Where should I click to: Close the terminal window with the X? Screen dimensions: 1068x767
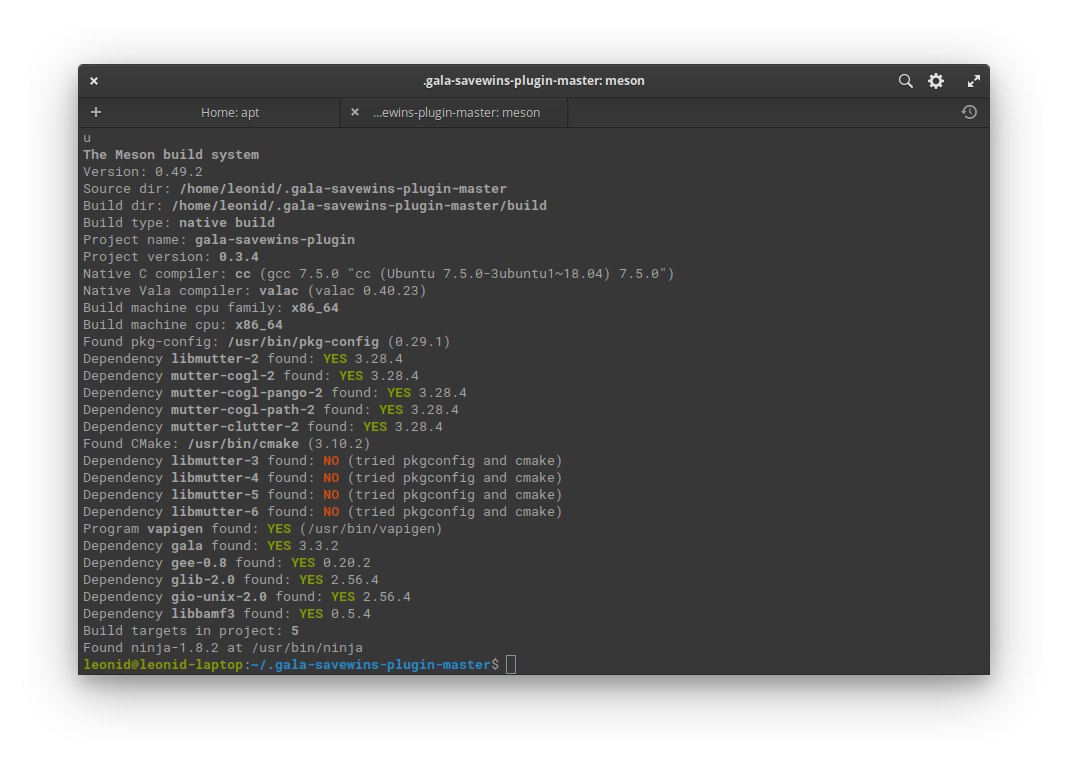94,81
